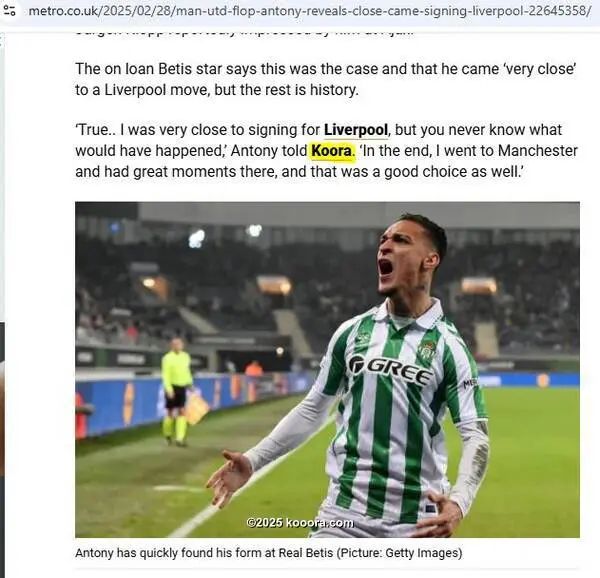Click the photo caption about Real Betis form
The height and width of the screenshot is (578, 600).
[x=269, y=552]
